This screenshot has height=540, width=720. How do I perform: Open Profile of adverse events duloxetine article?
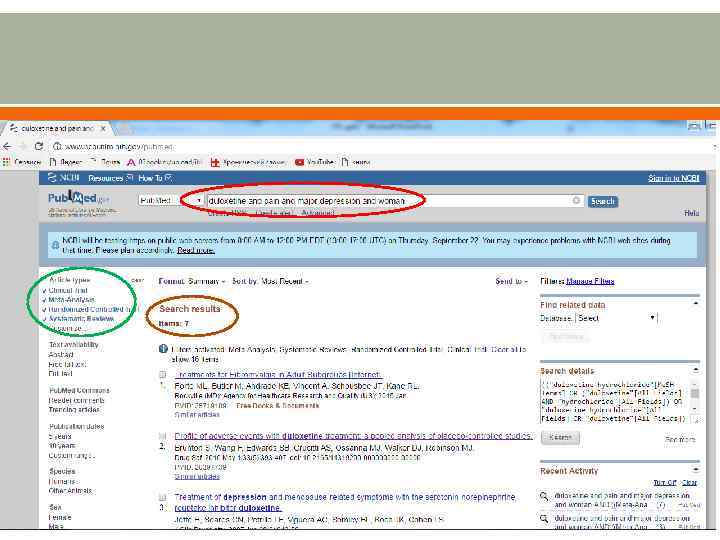354,436
